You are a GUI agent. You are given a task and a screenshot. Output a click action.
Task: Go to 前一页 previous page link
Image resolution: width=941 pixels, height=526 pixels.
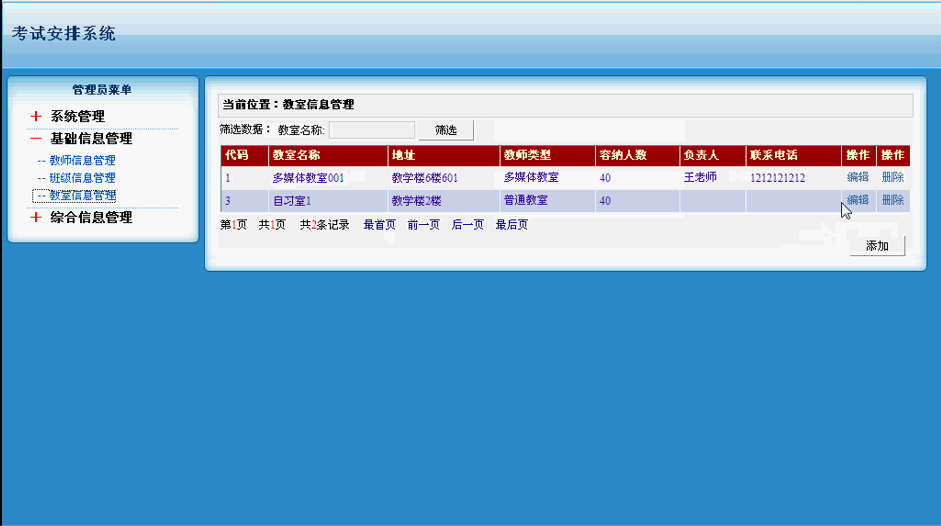point(423,225)
